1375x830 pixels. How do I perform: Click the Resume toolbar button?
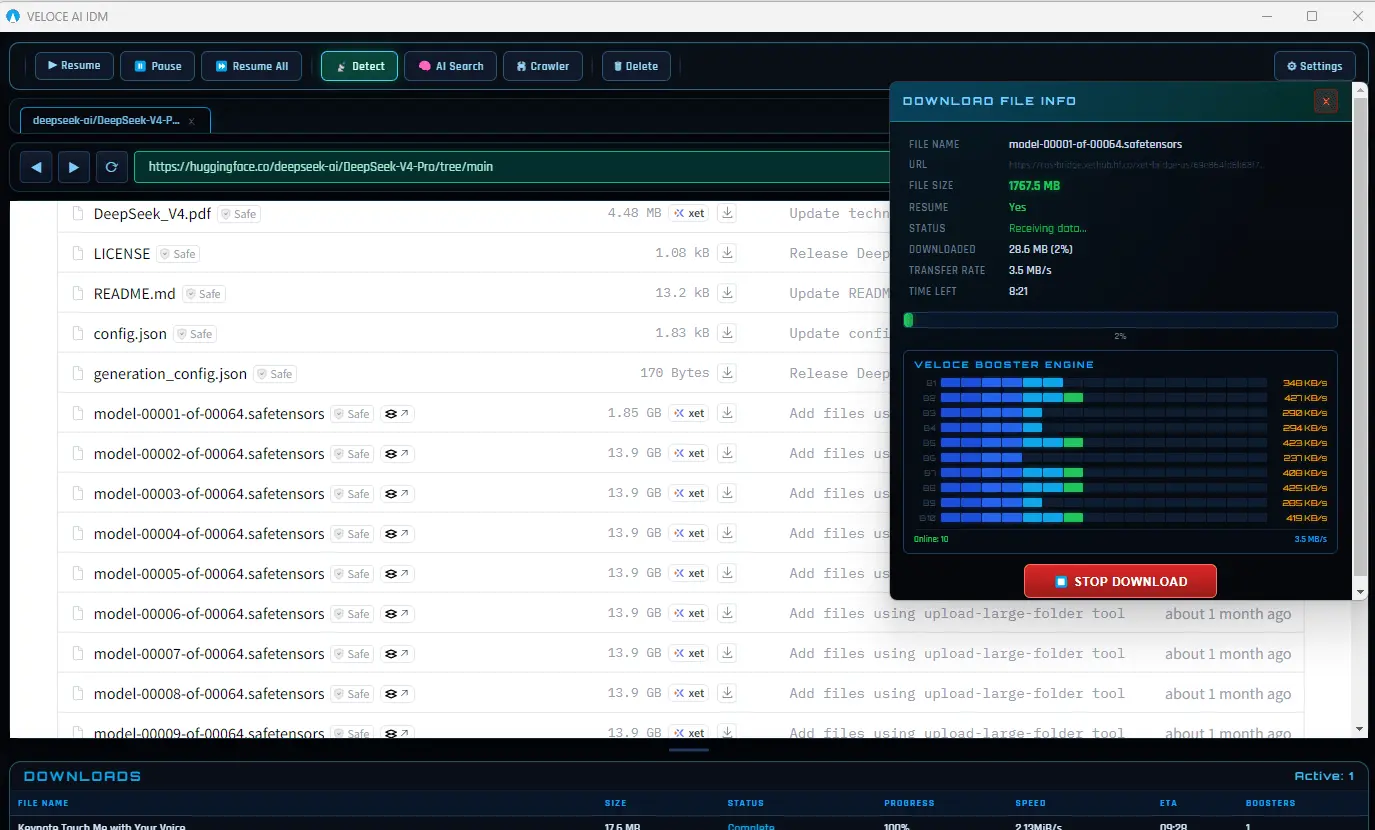pos(74,66)
